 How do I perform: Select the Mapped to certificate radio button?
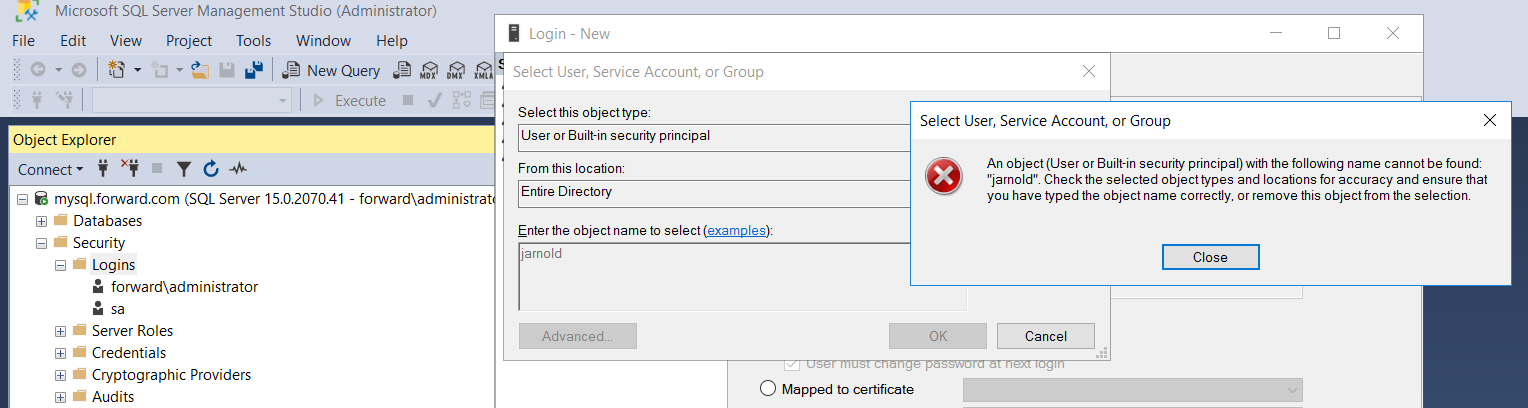pos(769,389)
